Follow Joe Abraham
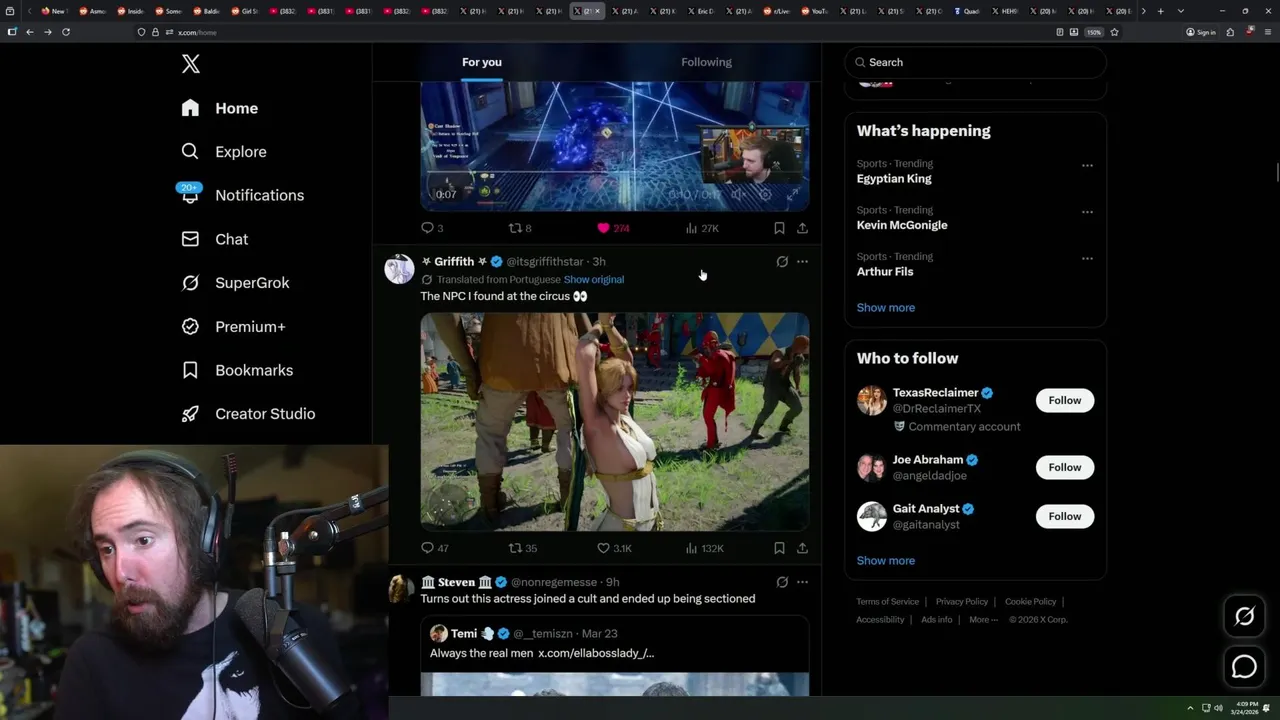 [1064, 467]
